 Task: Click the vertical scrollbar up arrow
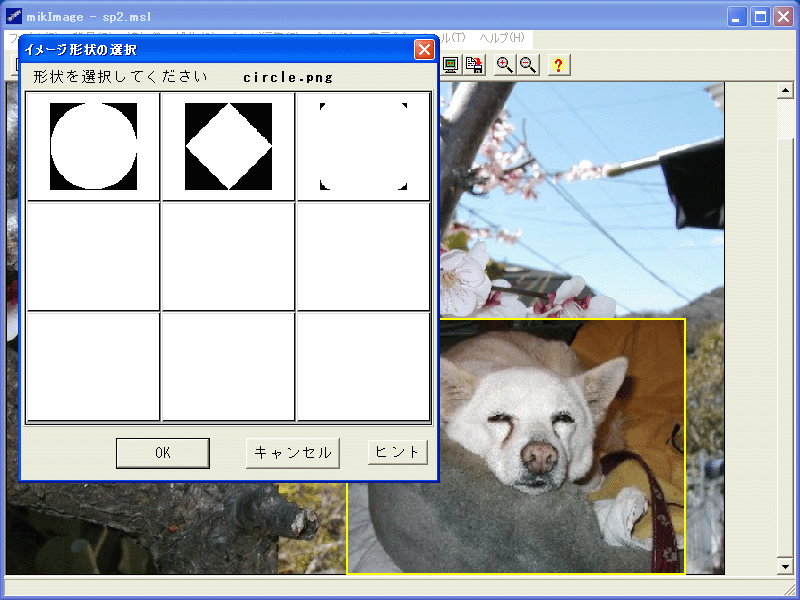(785, 91)
